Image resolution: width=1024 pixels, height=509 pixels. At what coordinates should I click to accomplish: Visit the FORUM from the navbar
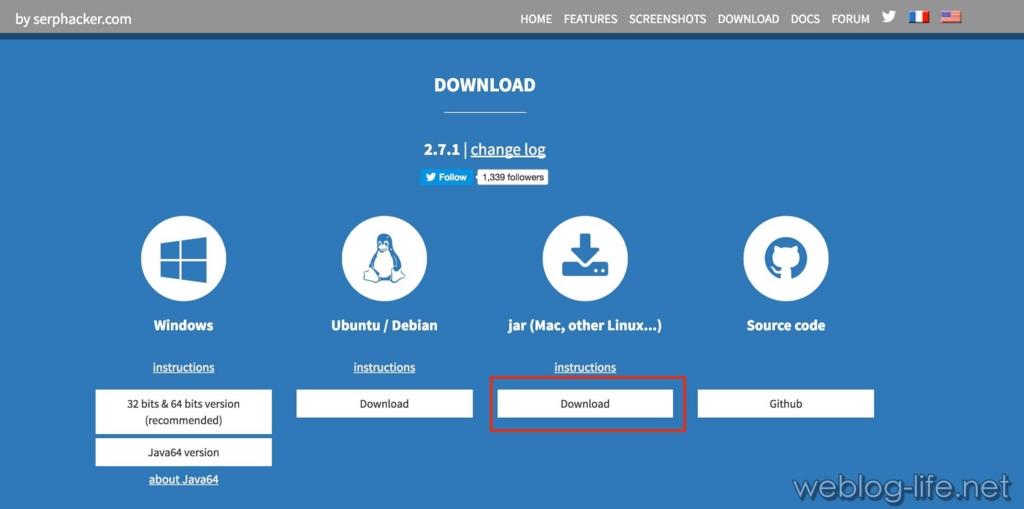coord(850,19)
